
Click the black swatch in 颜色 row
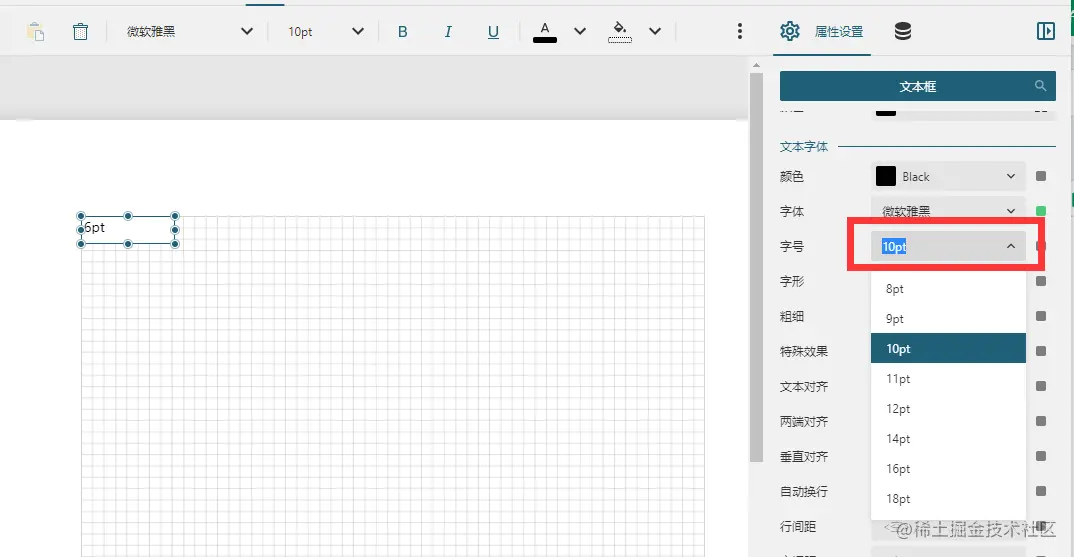click(886, 177)
